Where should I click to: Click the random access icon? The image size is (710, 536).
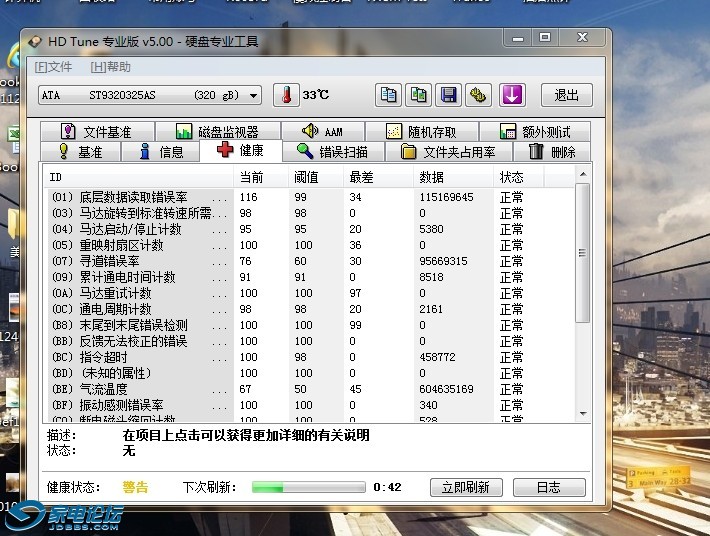[x=393, y=132]
